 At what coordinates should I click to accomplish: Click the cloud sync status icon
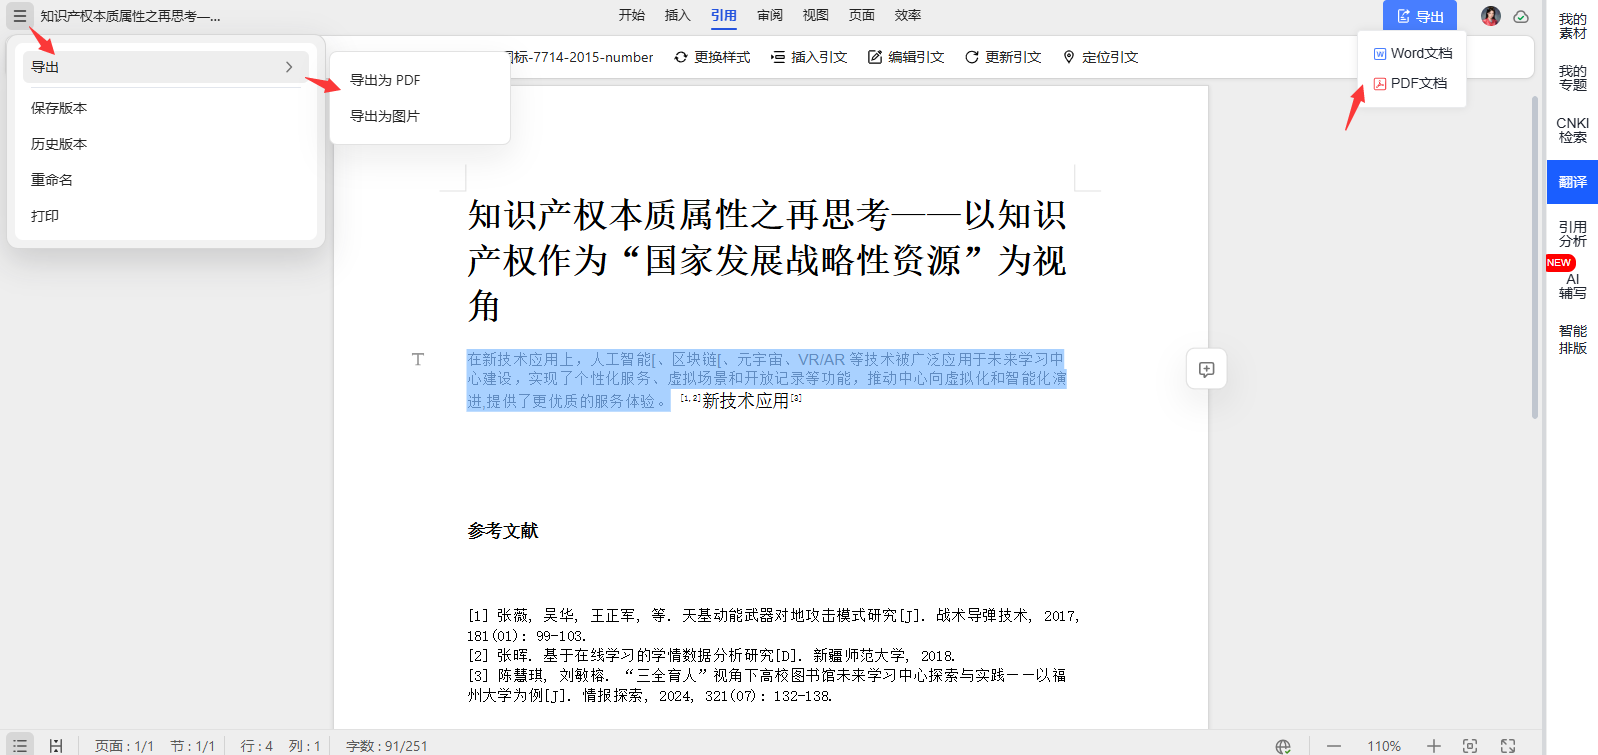1521,17
